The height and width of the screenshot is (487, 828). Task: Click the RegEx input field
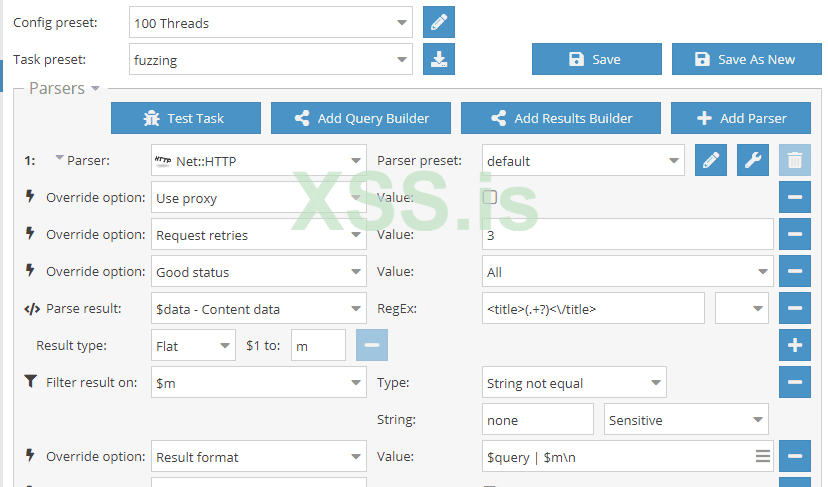click(593, 308)
